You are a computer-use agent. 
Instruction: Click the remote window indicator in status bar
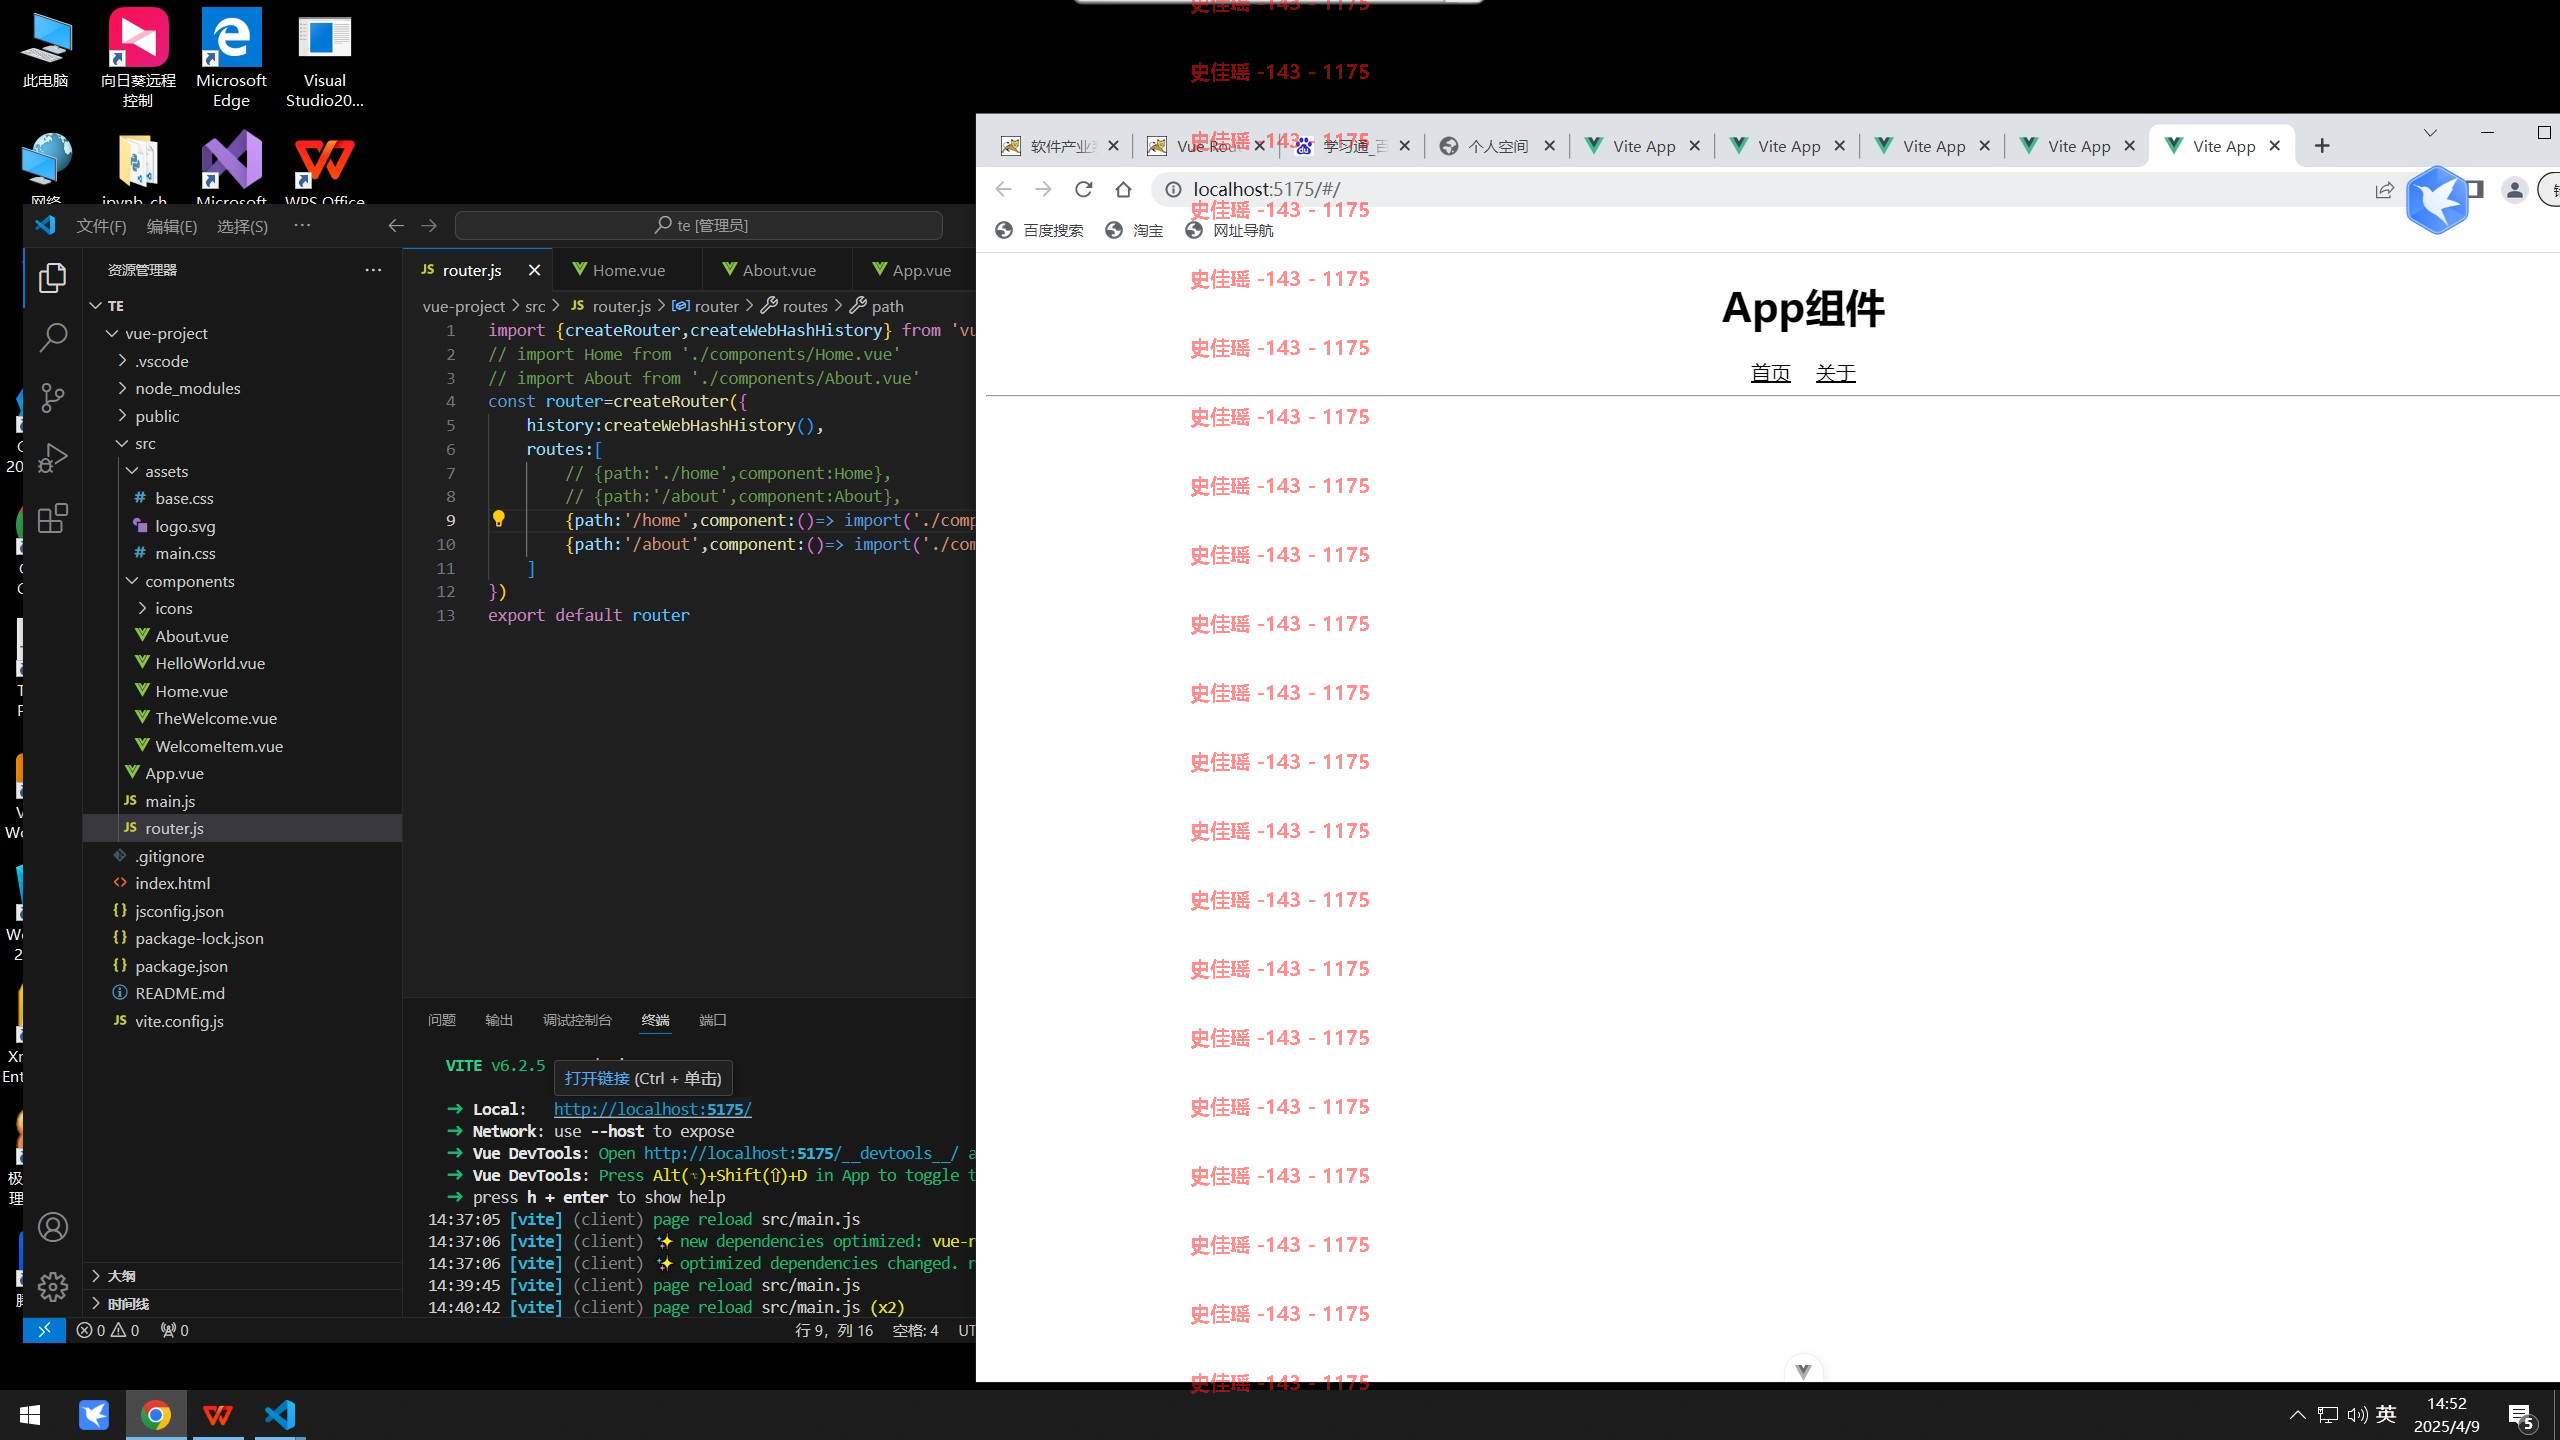[x=44, y=1330]
